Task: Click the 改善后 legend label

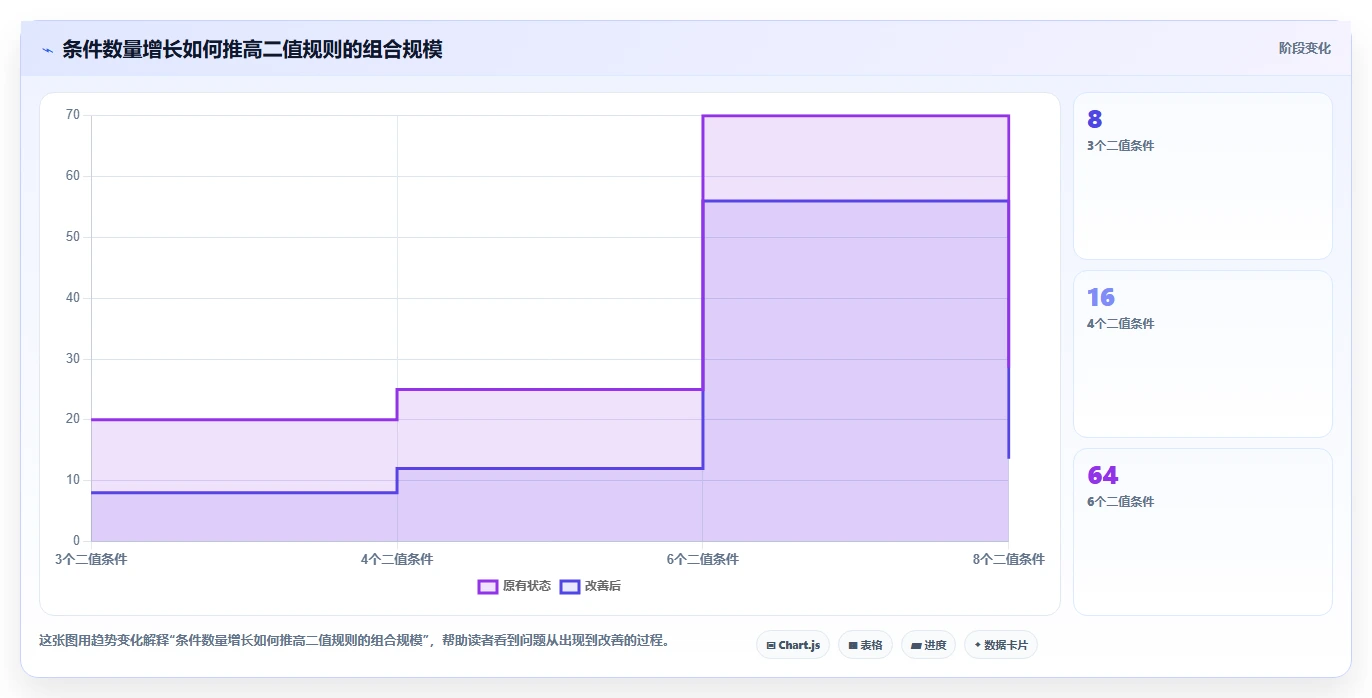Action: click(603, 586)
